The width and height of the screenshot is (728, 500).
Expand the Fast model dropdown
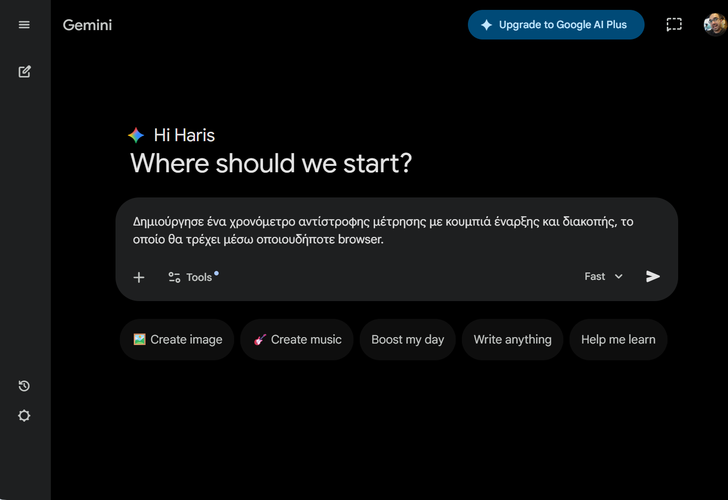point(603,277)
